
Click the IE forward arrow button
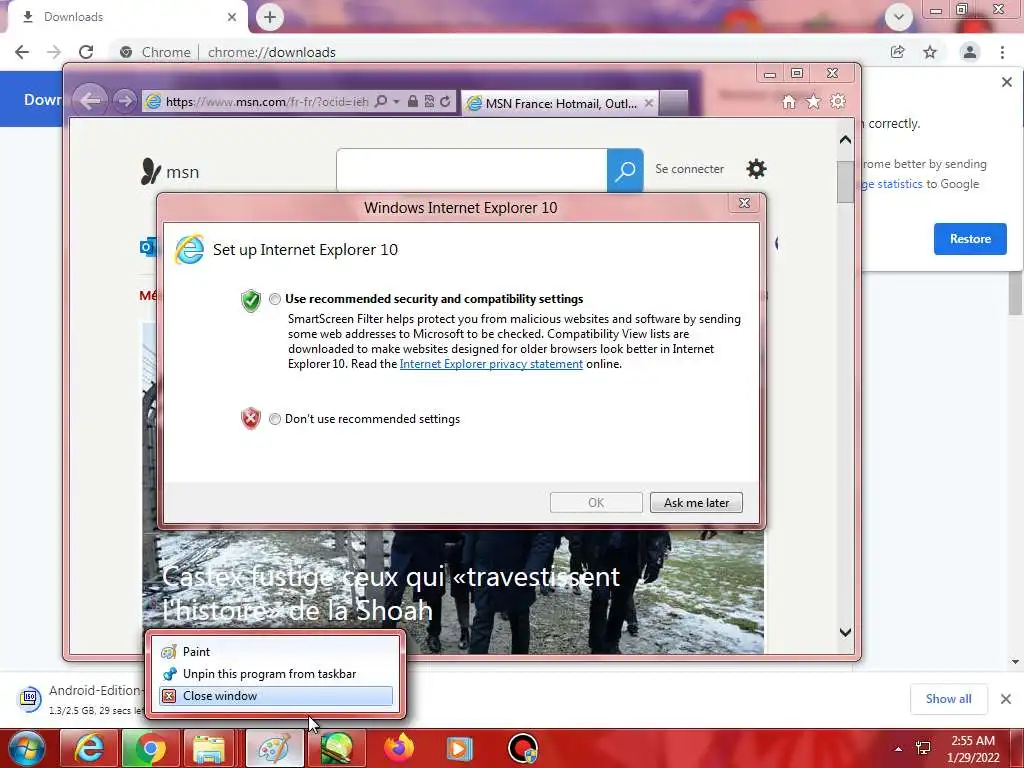click(x=123, y=101)
